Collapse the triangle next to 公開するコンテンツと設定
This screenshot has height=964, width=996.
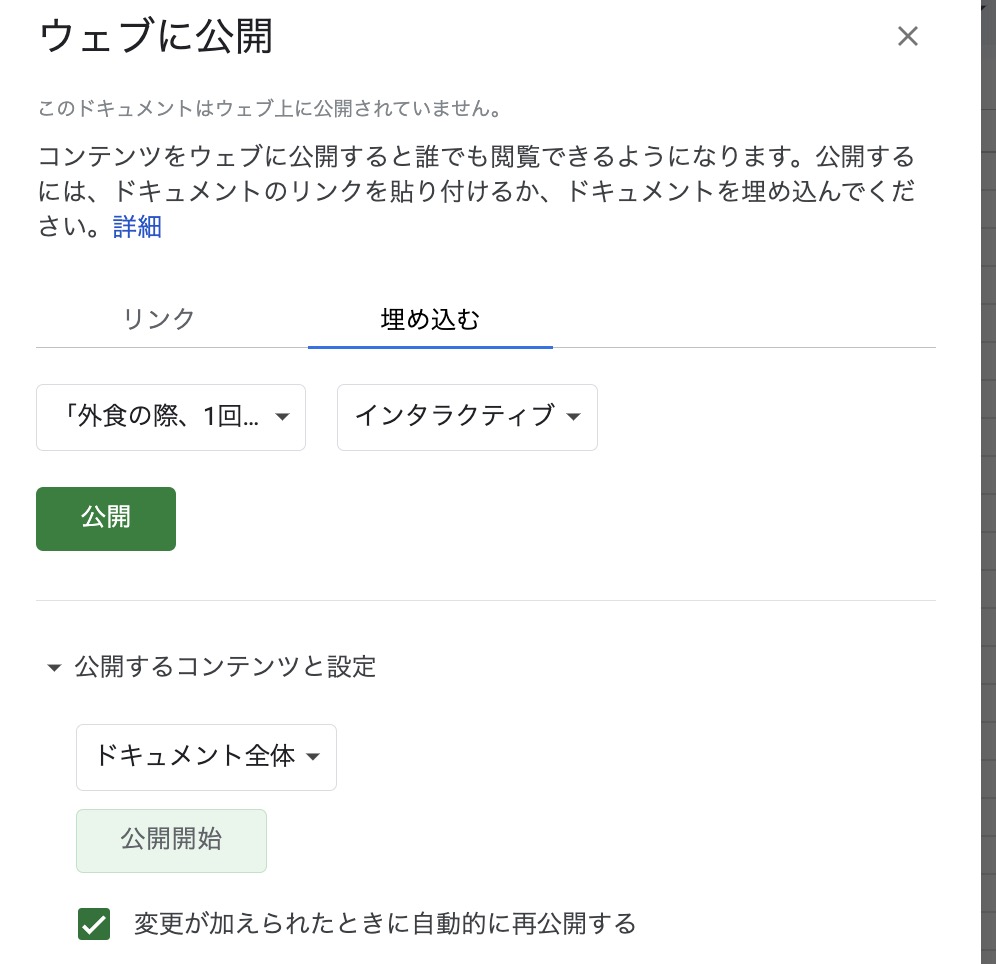(x=54, y=667)
